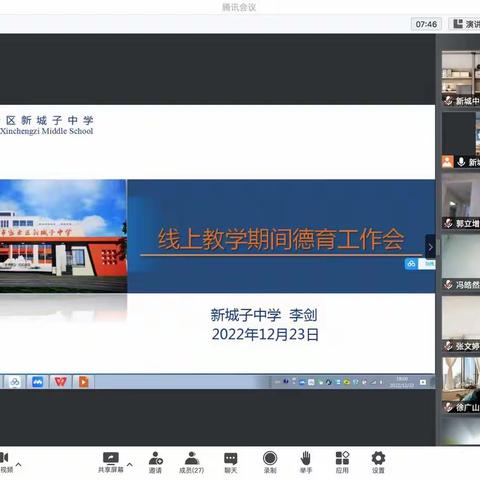This screenshot has height=480, width=480.
Task: Click the muted mic icon beside 新城中
Action: coord(448,101)
